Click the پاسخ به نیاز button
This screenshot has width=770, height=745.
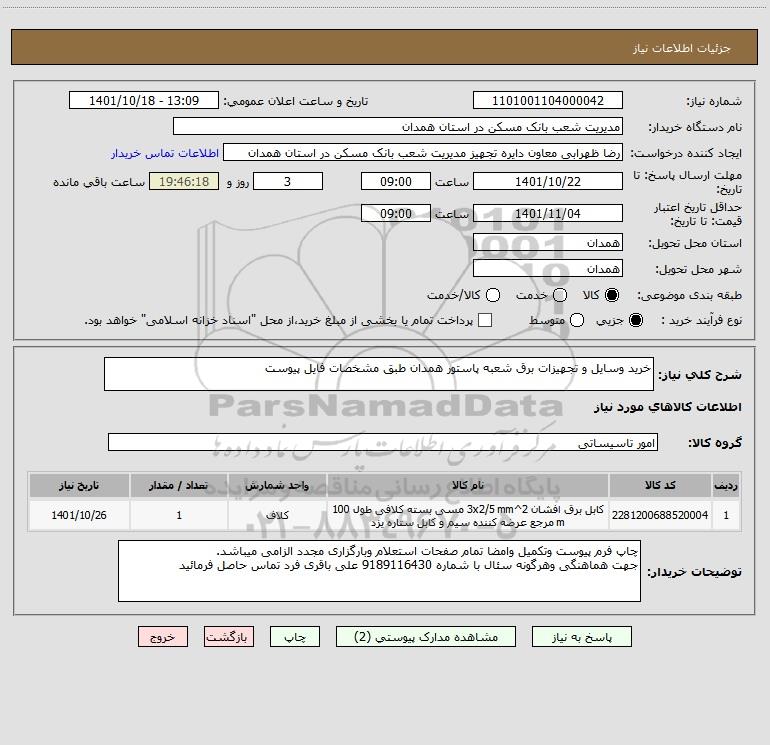pos(582,637)
